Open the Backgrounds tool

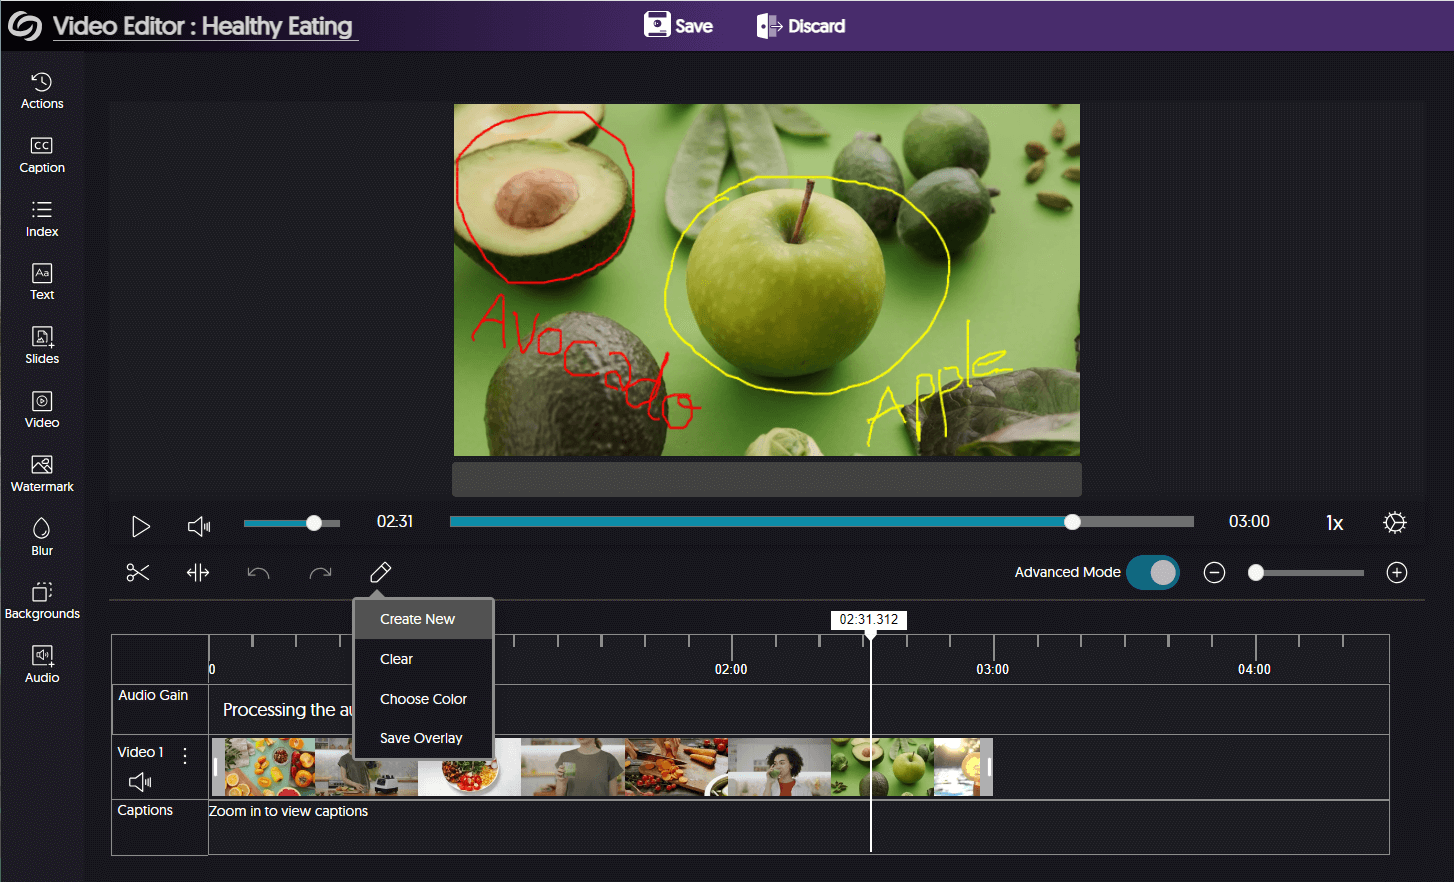click(x=42, y=601)
